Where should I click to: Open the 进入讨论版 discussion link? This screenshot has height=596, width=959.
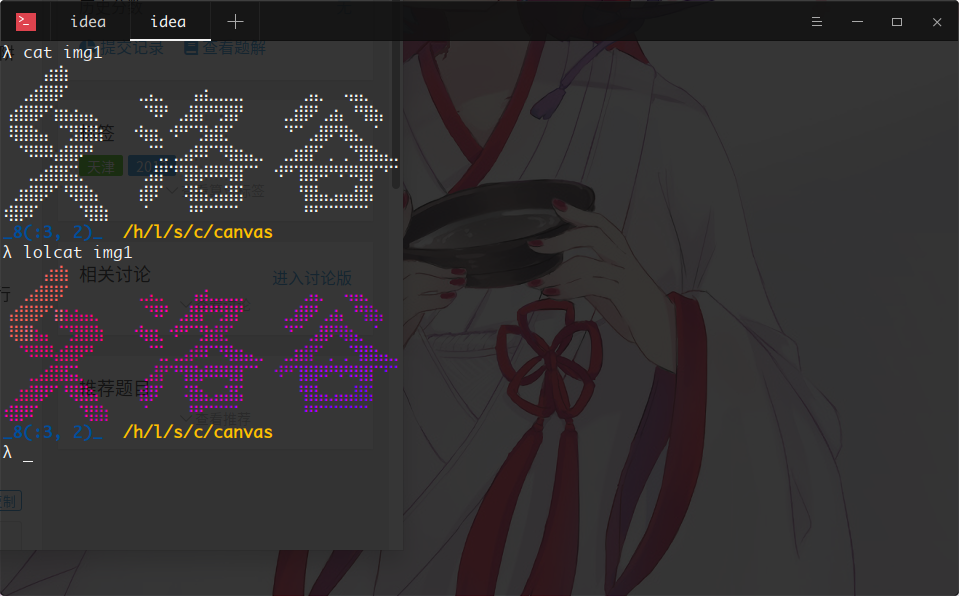point(313,277)
